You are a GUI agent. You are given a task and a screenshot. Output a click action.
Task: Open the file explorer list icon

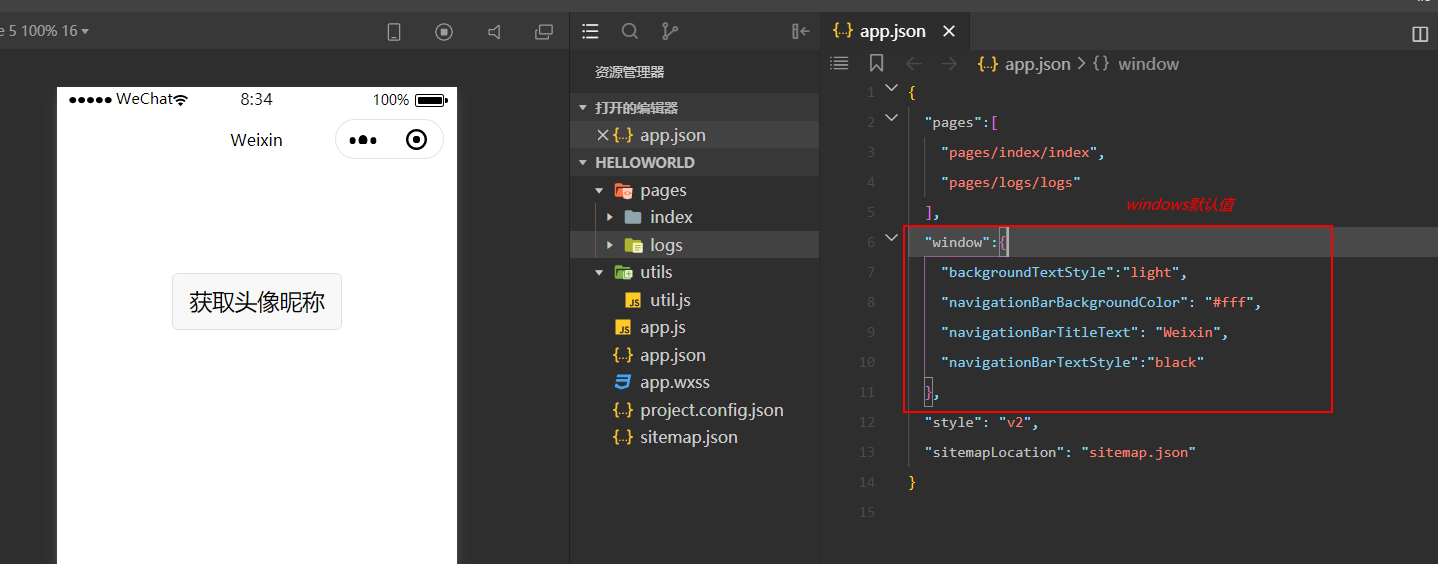590,31
